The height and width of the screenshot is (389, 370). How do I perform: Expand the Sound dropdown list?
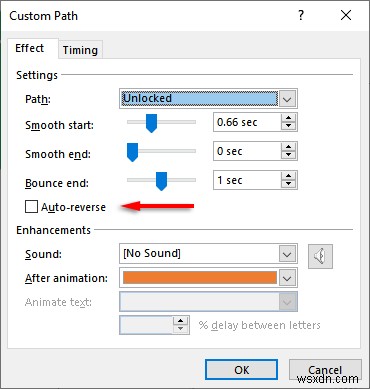pos(287,254)
